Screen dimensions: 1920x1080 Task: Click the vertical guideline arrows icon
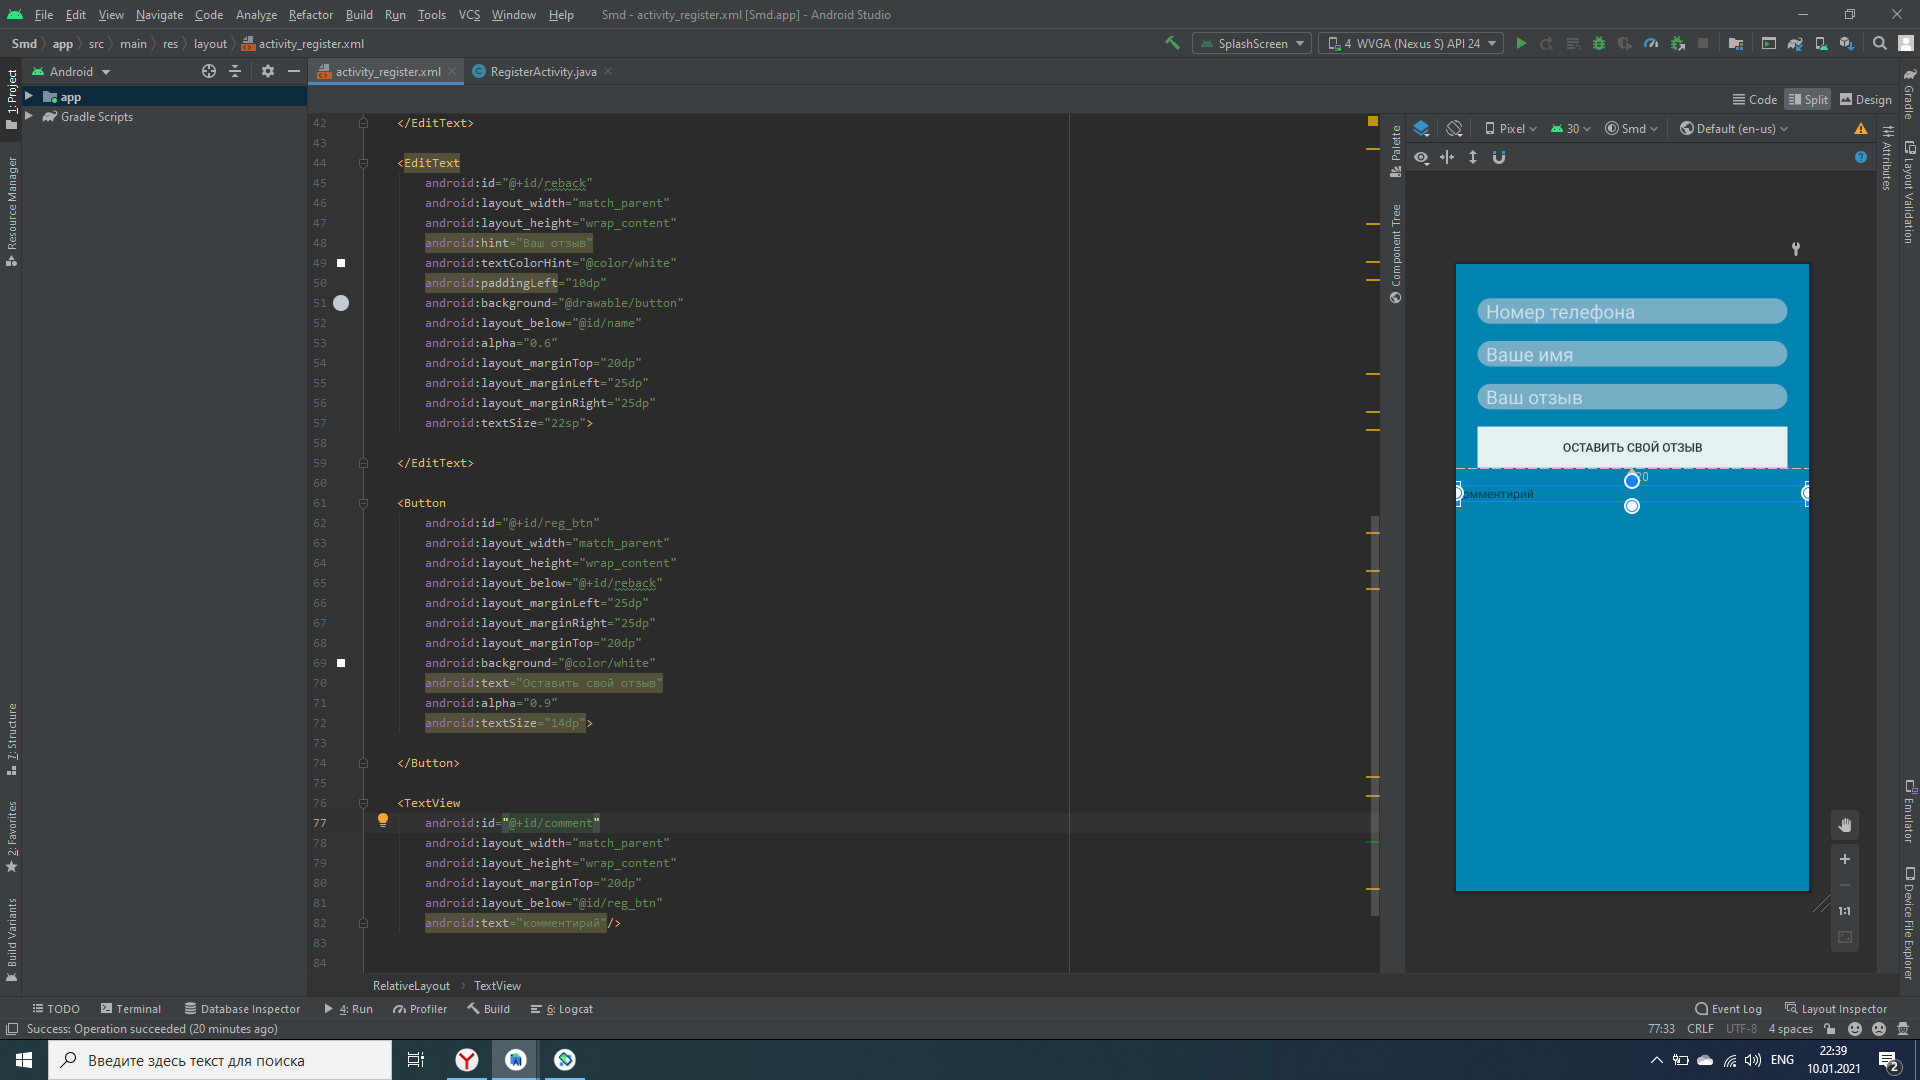click(1473, 157)
